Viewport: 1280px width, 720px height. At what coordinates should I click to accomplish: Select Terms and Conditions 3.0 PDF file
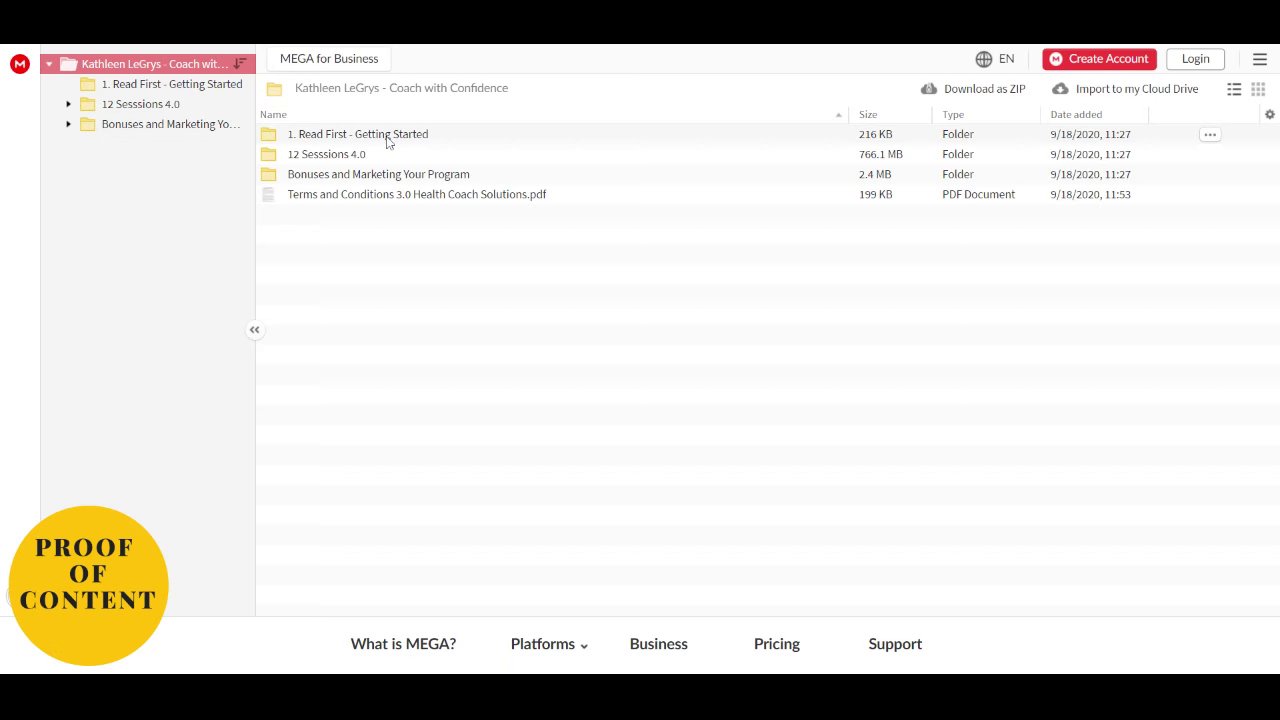point(417,194)
